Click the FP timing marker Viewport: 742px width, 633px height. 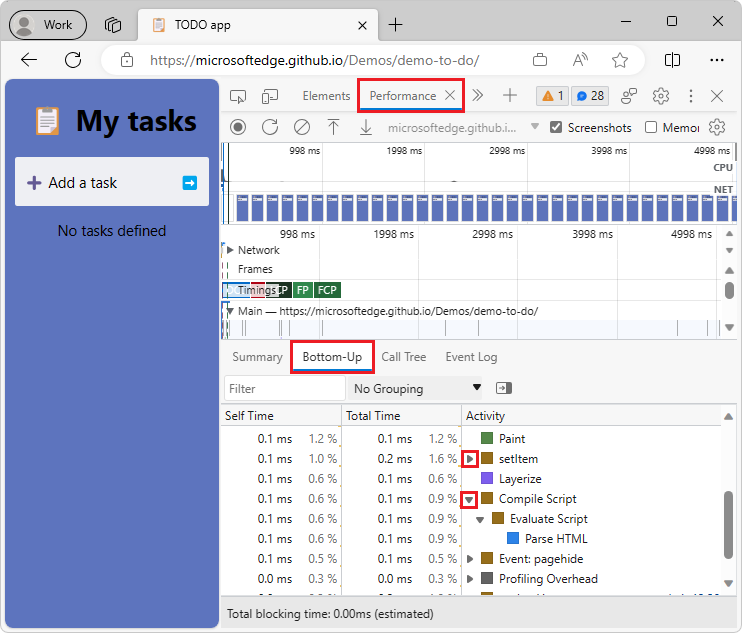[x=303, y=290]
